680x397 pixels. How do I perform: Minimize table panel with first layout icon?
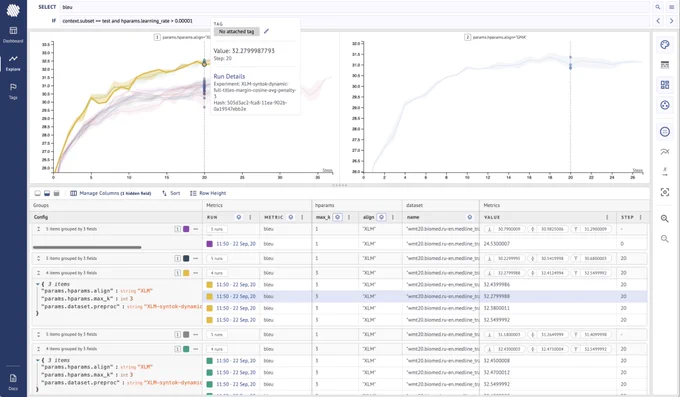pyautogui.click(x=38, y=193)
